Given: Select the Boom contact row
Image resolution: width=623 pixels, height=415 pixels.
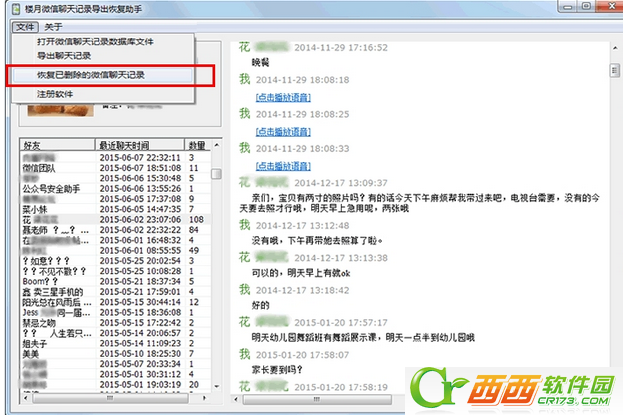Looking at the screenshot, I should point(115,281).
